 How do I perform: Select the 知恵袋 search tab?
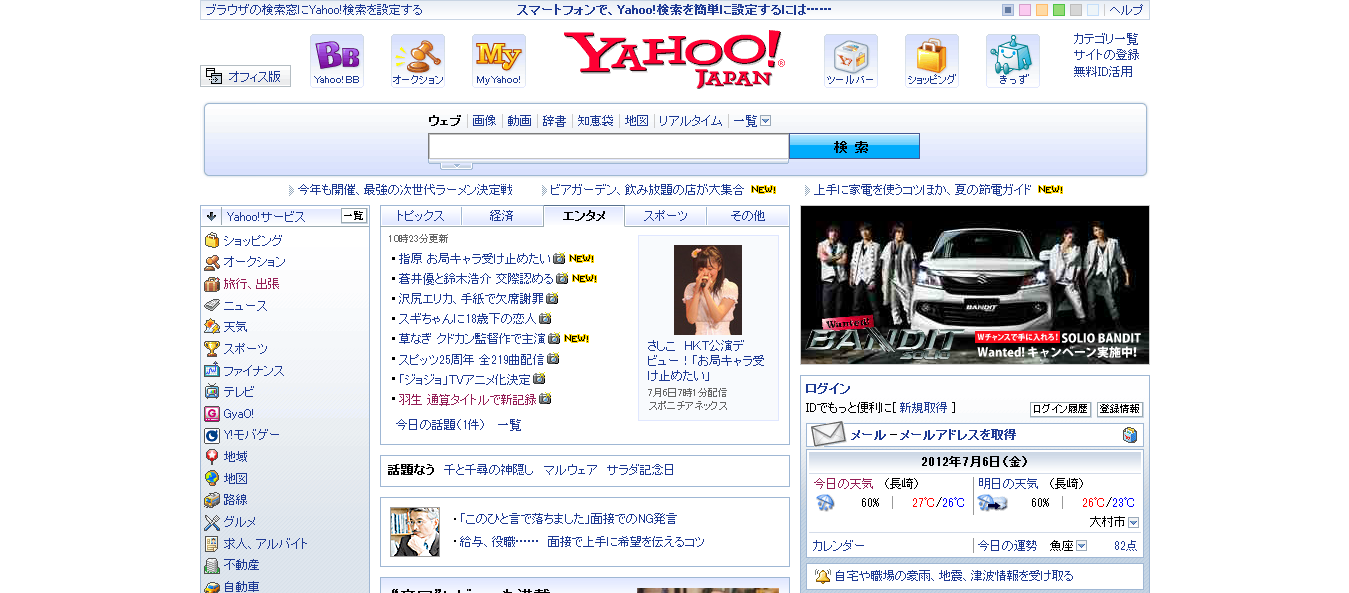tap(595, 121)
